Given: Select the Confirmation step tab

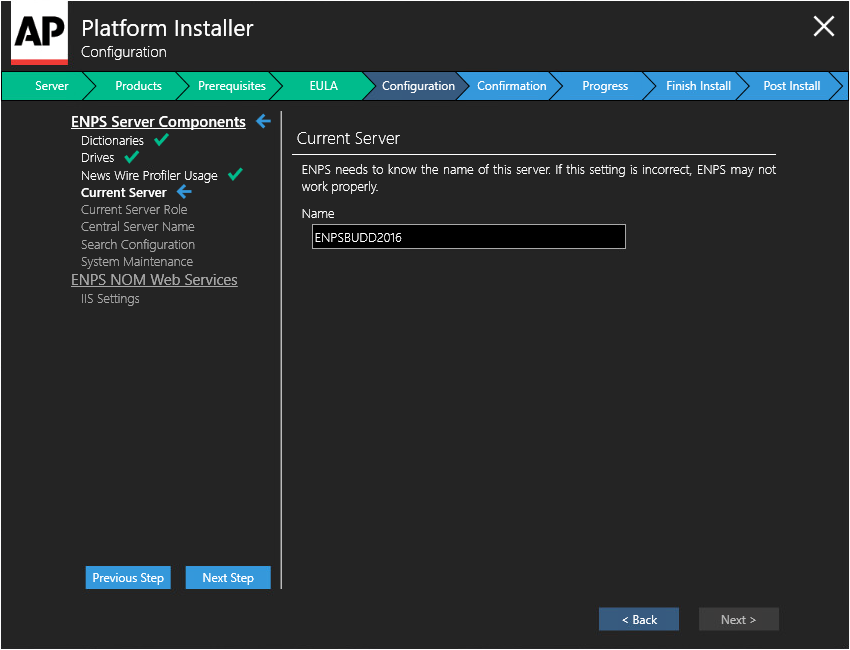Looking at the screenshot, I should coord(511,86).
